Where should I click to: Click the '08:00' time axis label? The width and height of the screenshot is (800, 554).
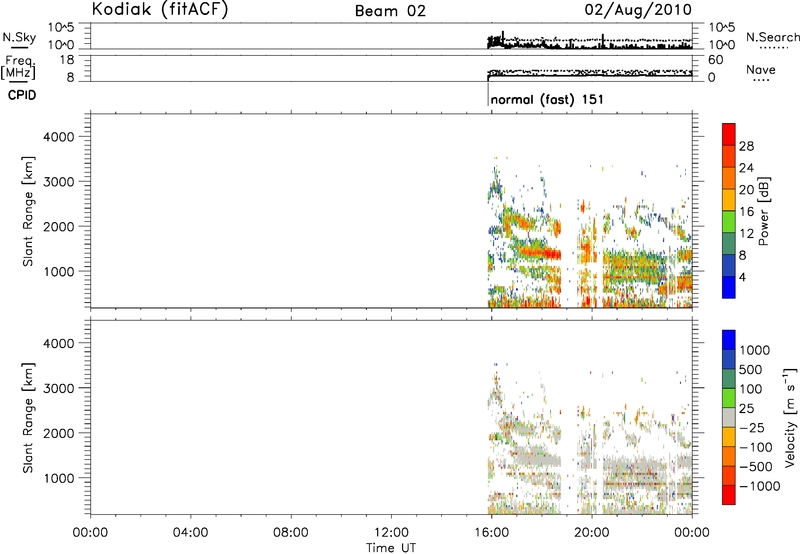(291, 533)
